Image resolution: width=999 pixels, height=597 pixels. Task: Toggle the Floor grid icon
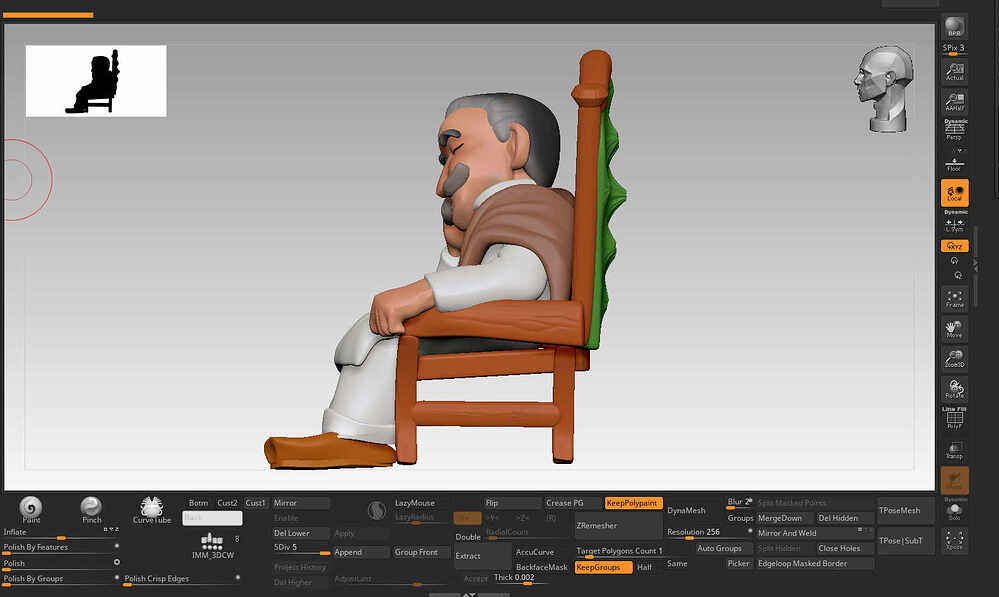tap(954, 164)
